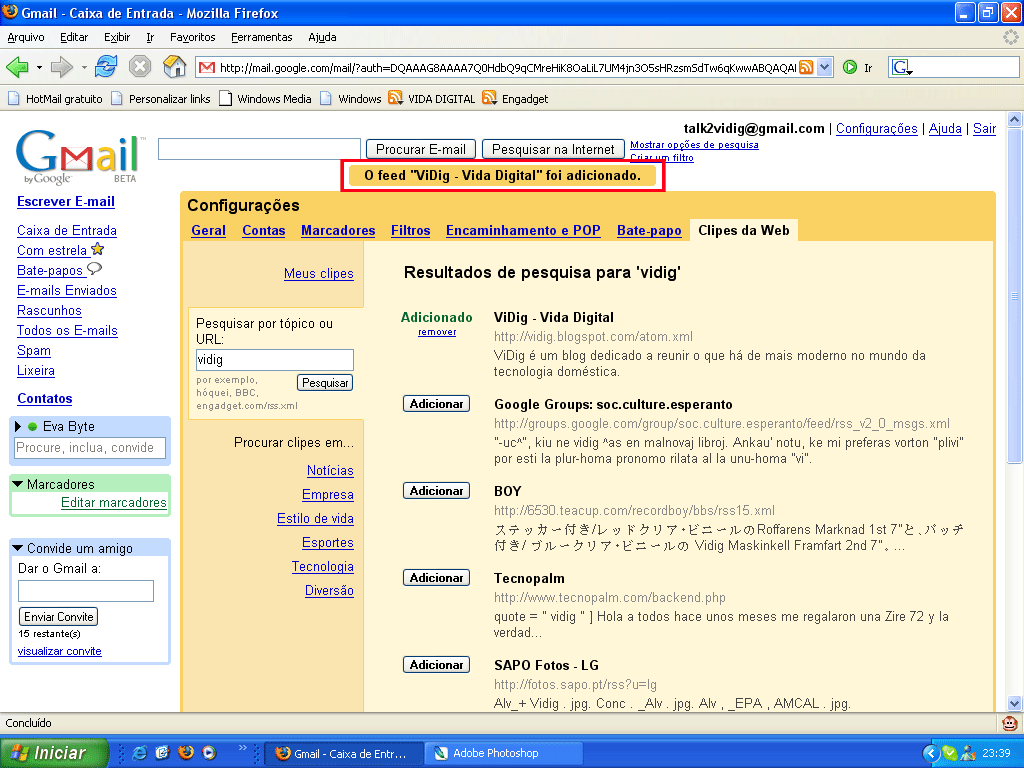Switch to the Geral settings tab

208,231
